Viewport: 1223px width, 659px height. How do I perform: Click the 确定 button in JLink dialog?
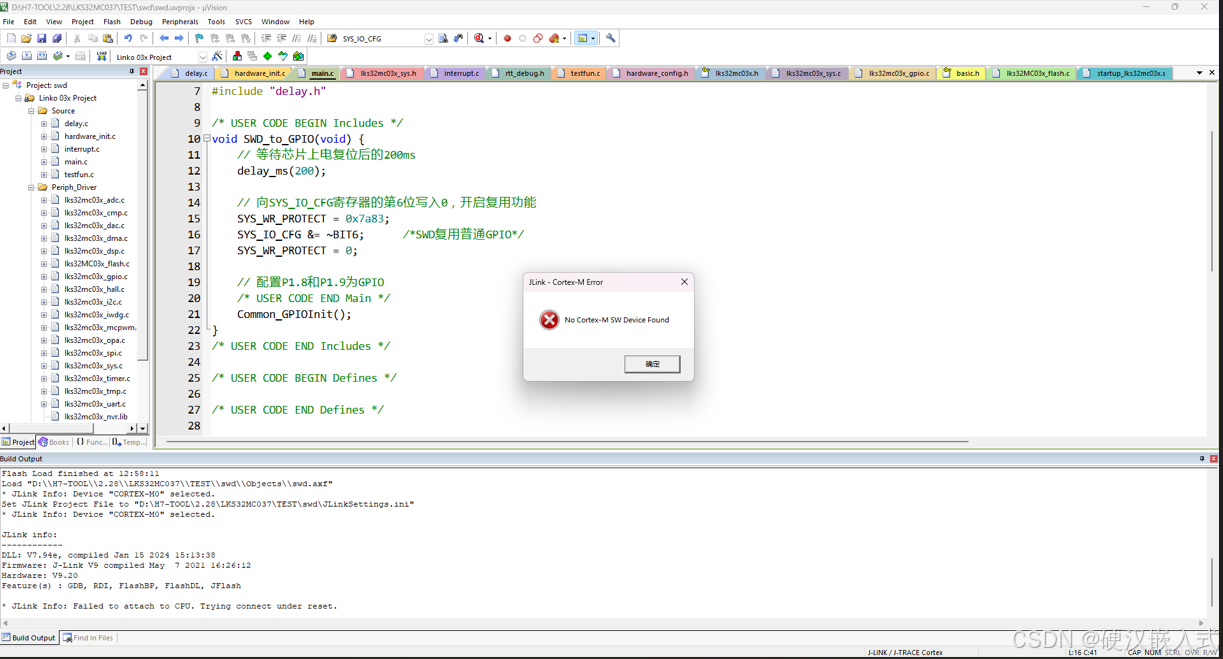click(x=652, y=364)
